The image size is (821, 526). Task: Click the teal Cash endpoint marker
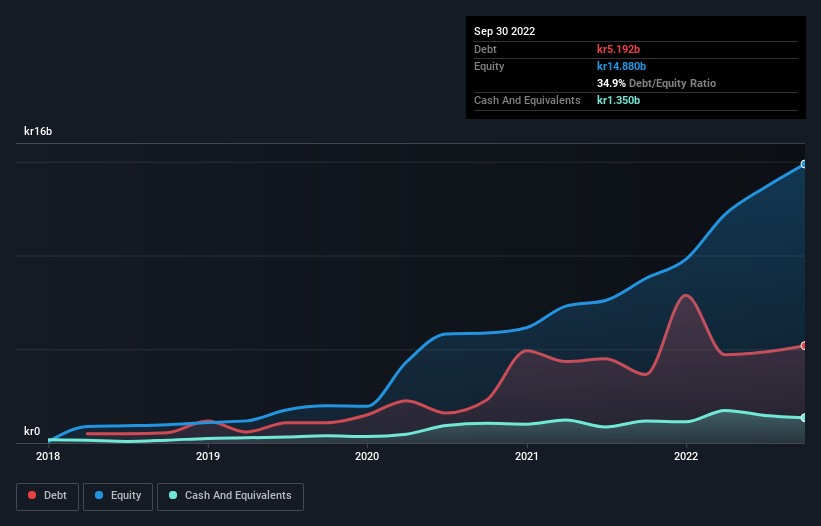tap(803, 418)
